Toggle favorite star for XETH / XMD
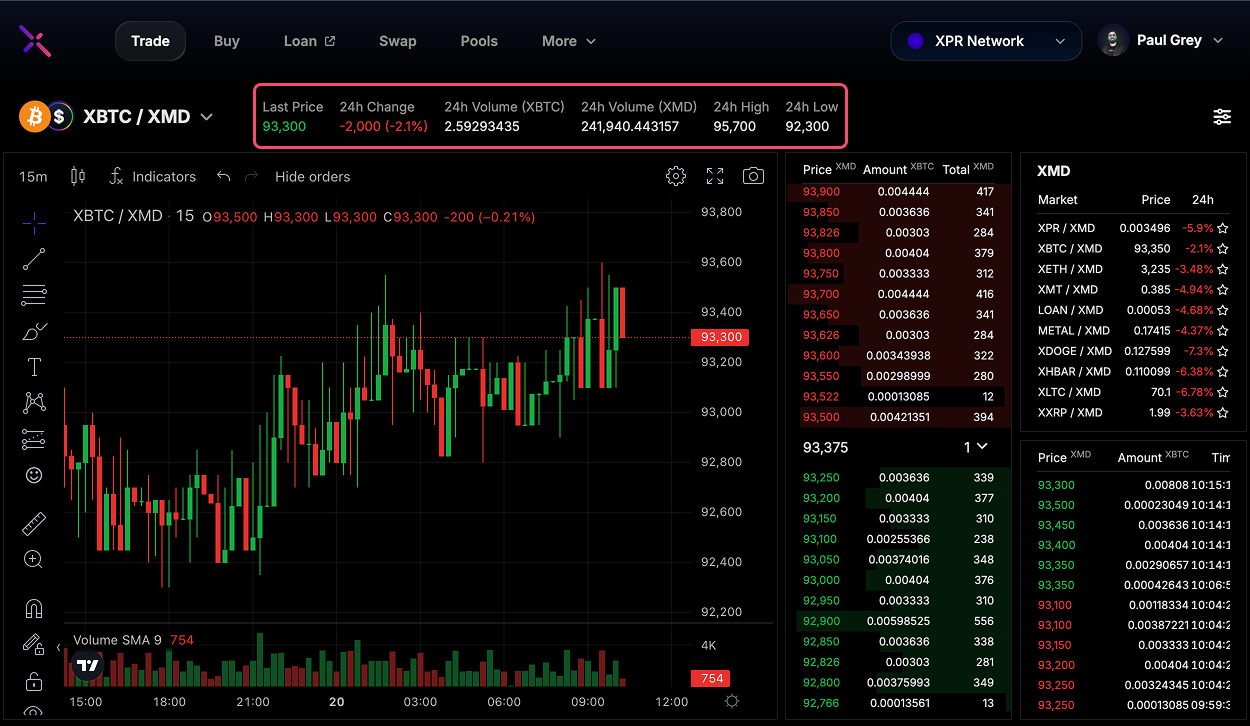 tap(1222, 269)
